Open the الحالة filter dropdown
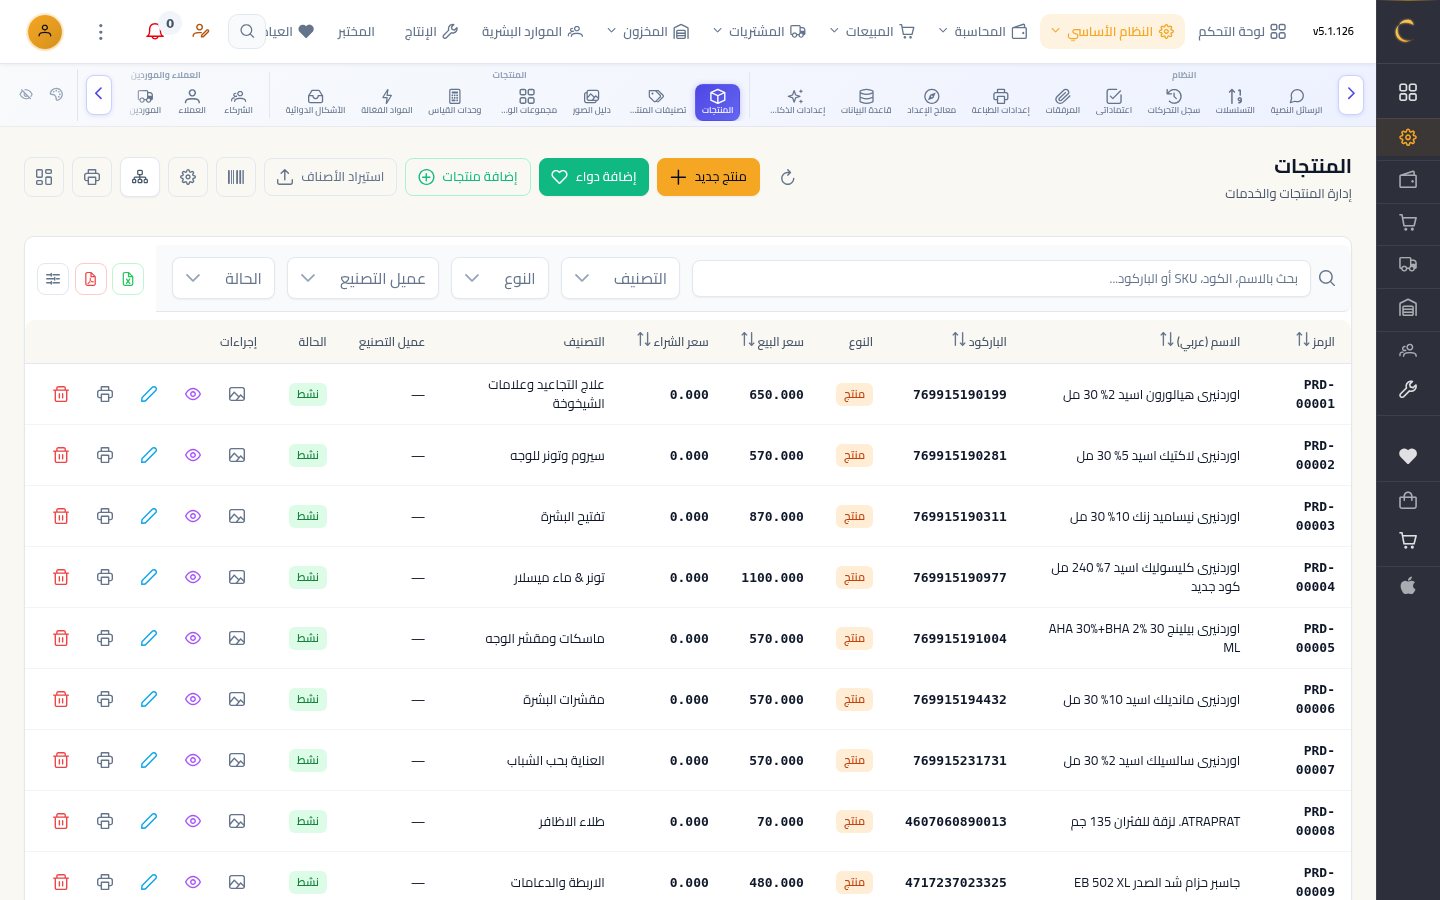Image resolution: width=1440 pixels, height=900 pixels. pos(223,278)
